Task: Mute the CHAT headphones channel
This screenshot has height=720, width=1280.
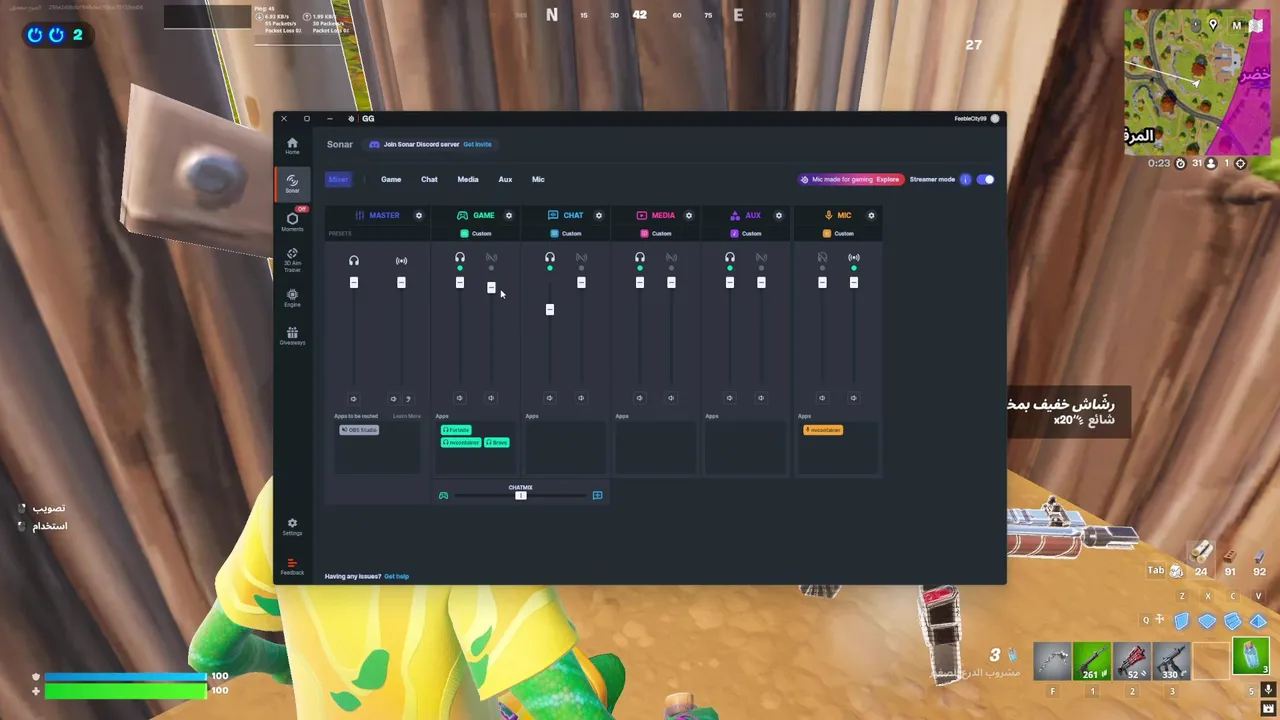Action: click(x=549, y=398)
